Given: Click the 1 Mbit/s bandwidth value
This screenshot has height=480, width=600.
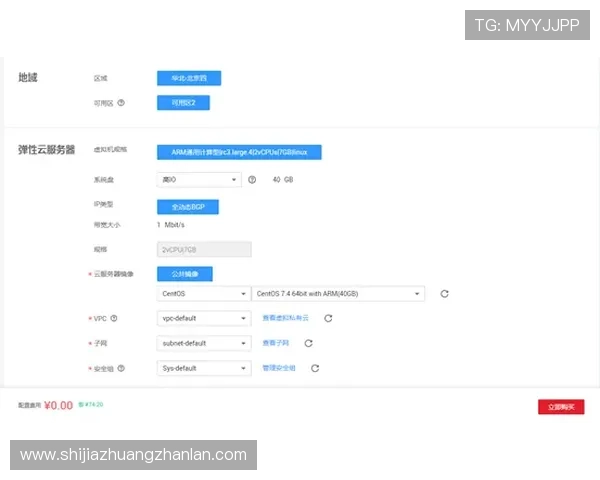Looking at the screenshot, I should pos(171,225).
